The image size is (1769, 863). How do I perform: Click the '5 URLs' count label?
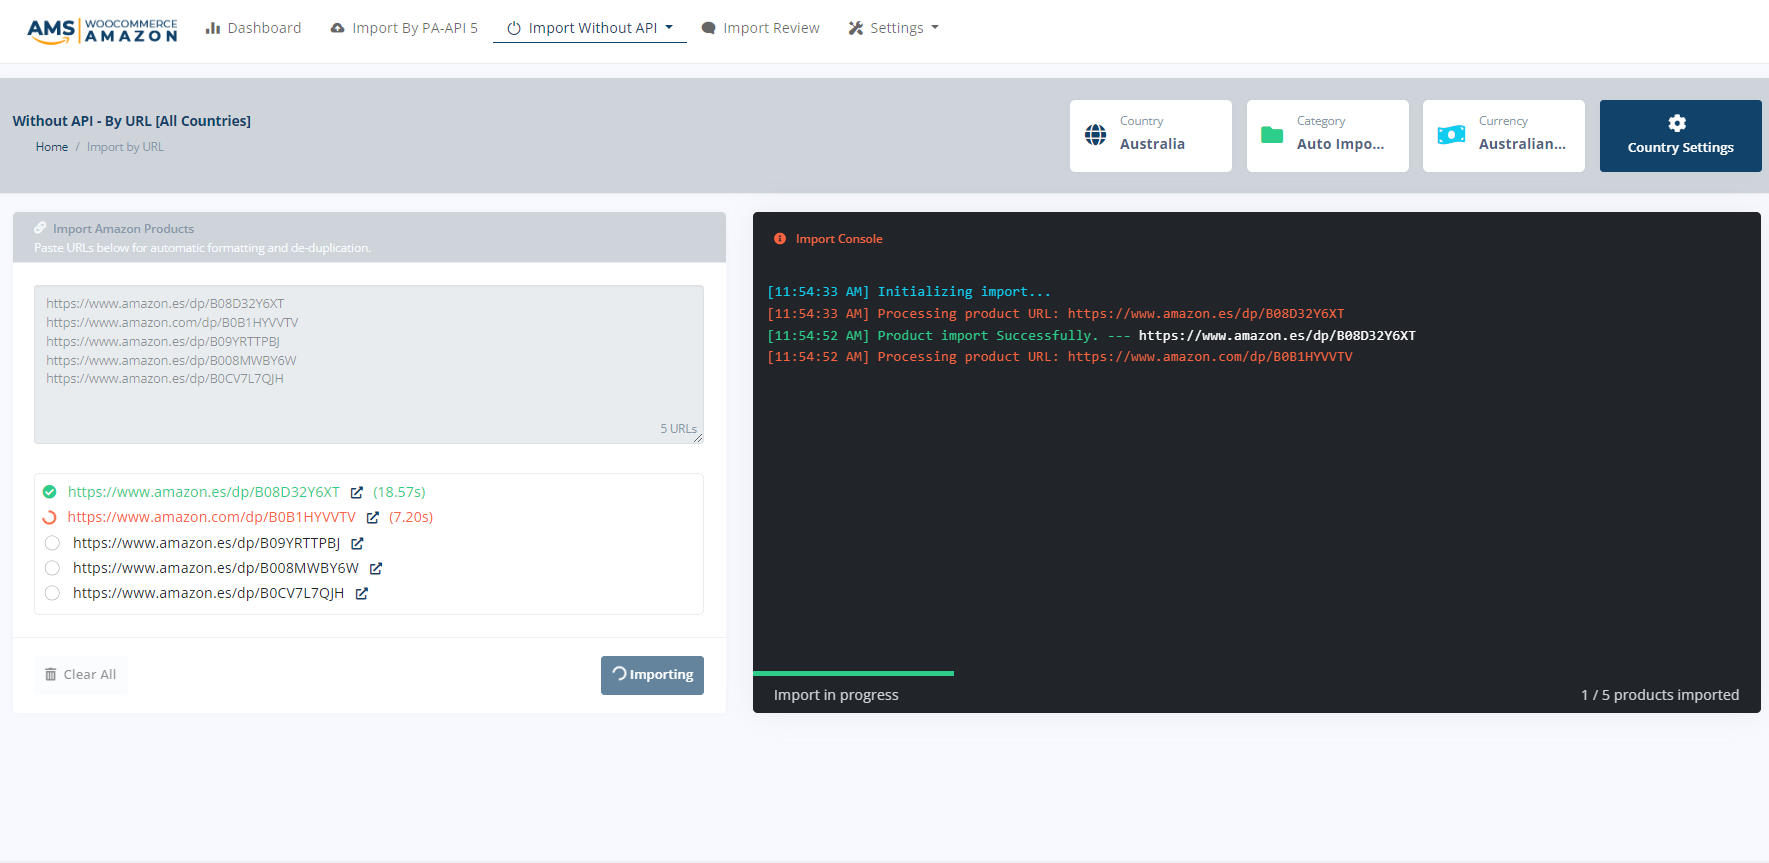(678, 429)
